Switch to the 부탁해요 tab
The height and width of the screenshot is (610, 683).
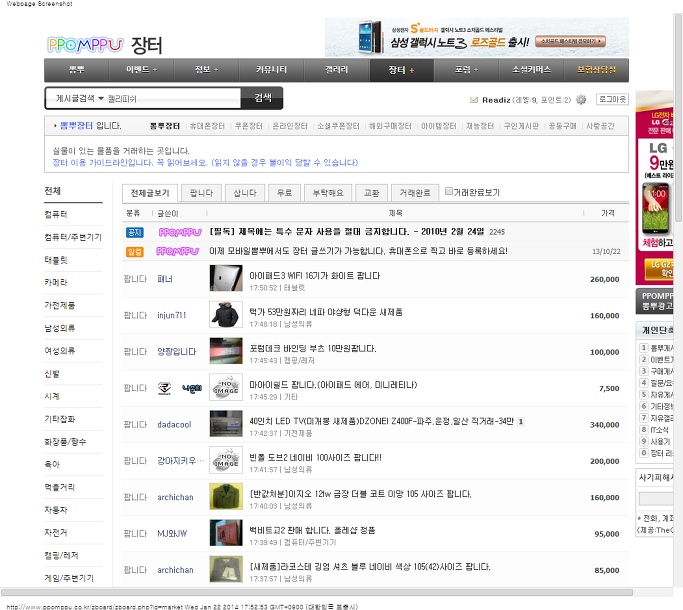point(328,193)
